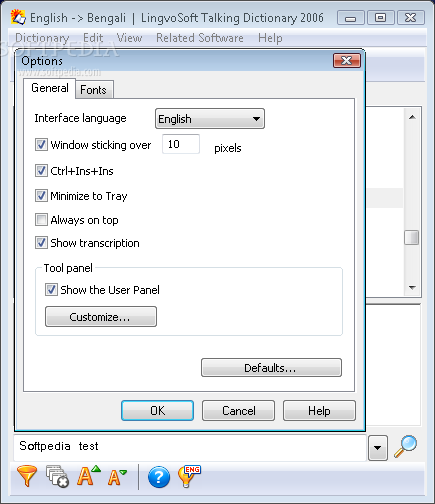
Task: Maximize the LingvoSoft main window
Action: point(381,18)
